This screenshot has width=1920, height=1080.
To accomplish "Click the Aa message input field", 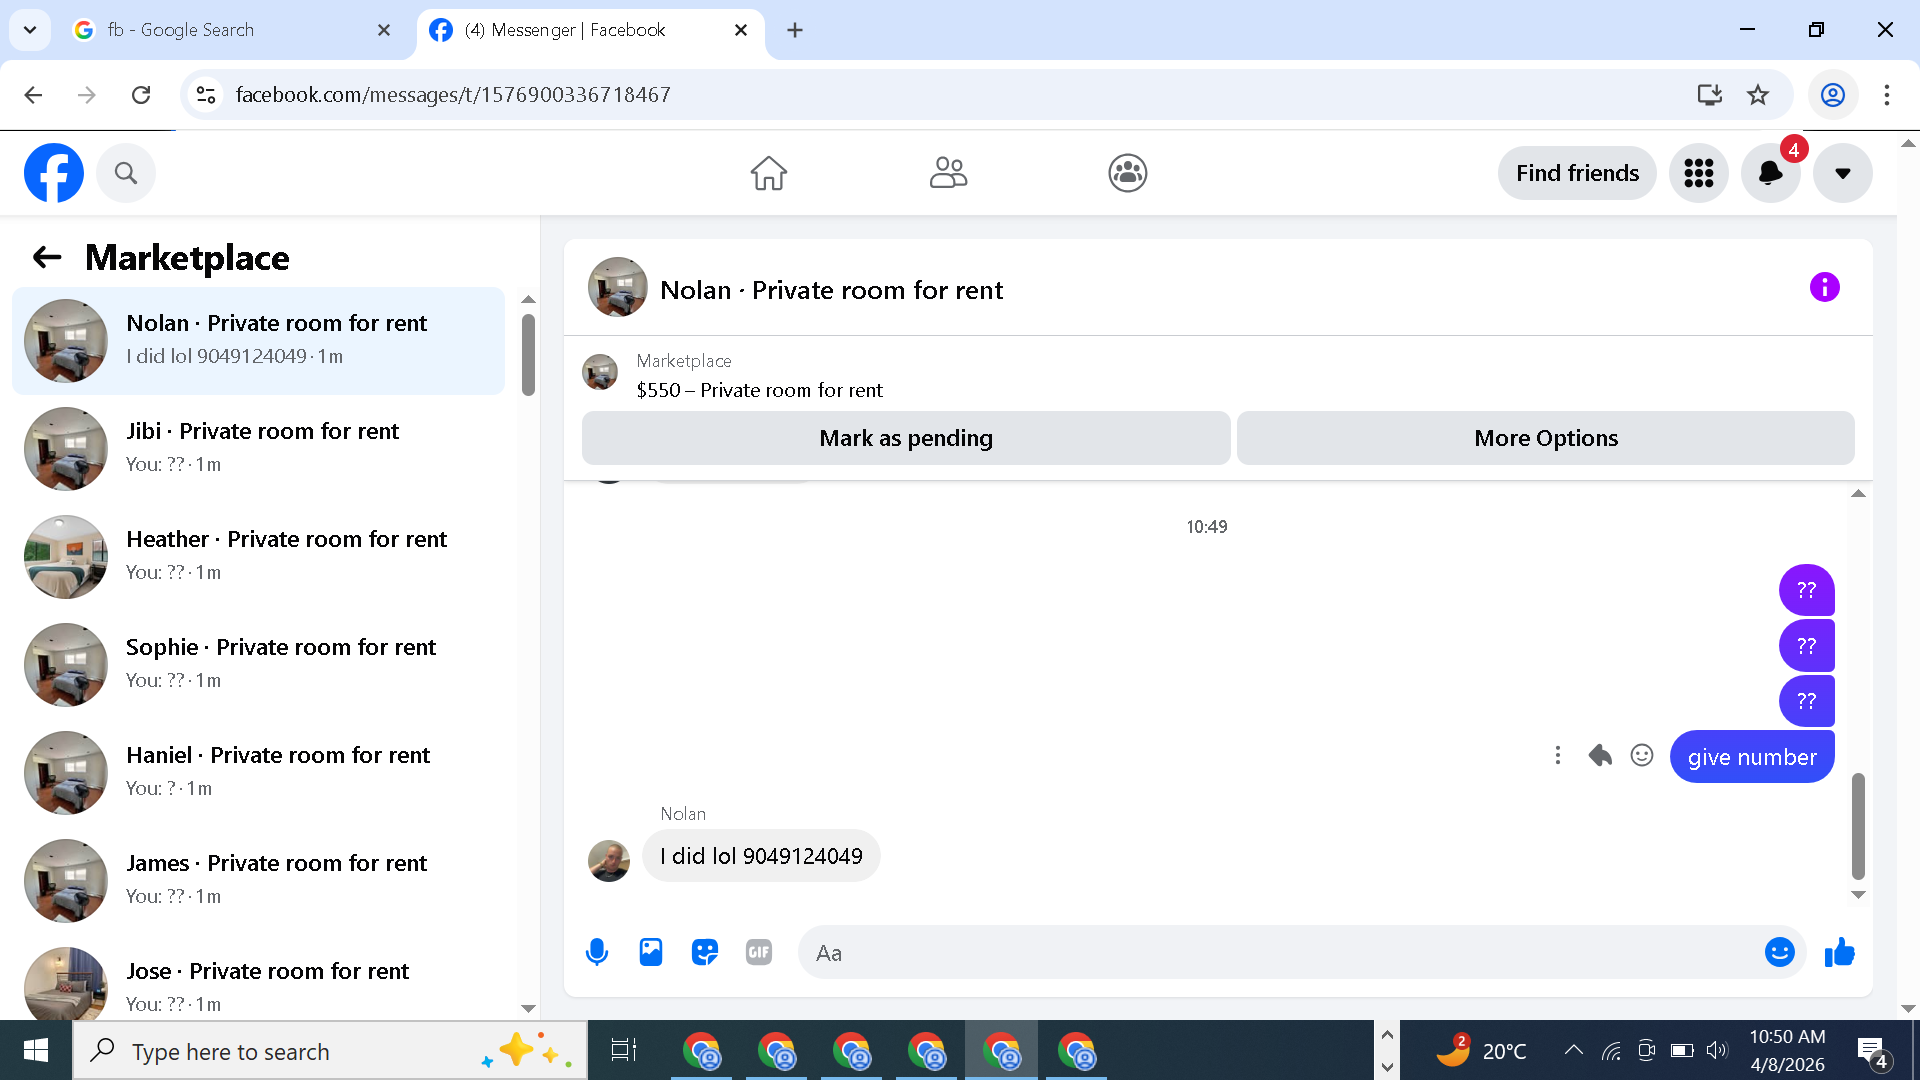I will click(1280, 952).
